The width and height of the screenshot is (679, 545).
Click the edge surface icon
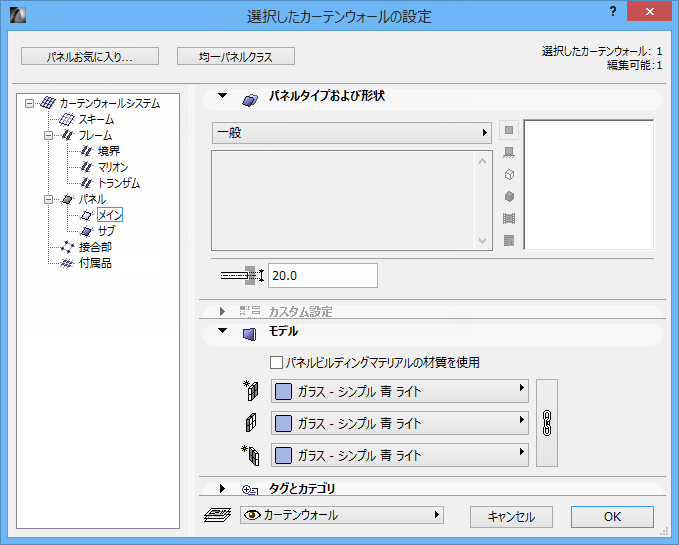point(251,423)
